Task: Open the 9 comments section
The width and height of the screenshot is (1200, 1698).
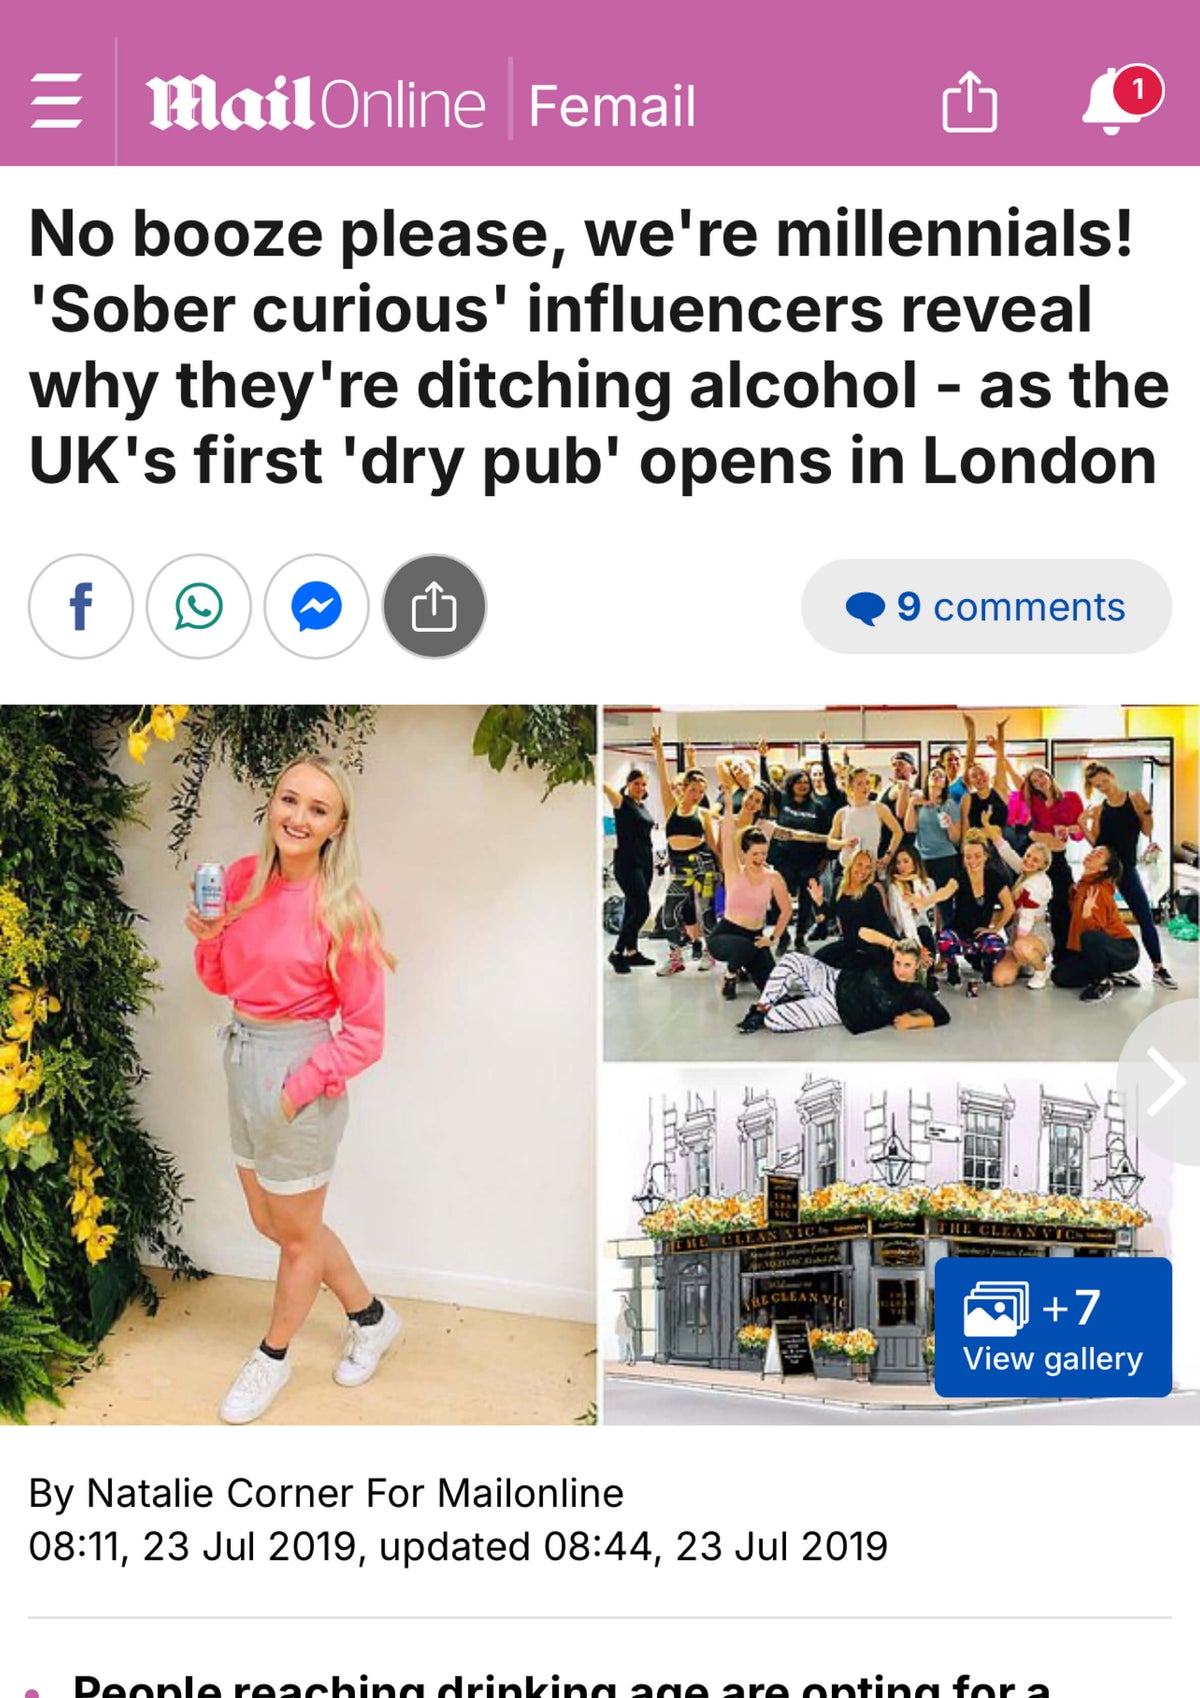Action: point(986,606)
